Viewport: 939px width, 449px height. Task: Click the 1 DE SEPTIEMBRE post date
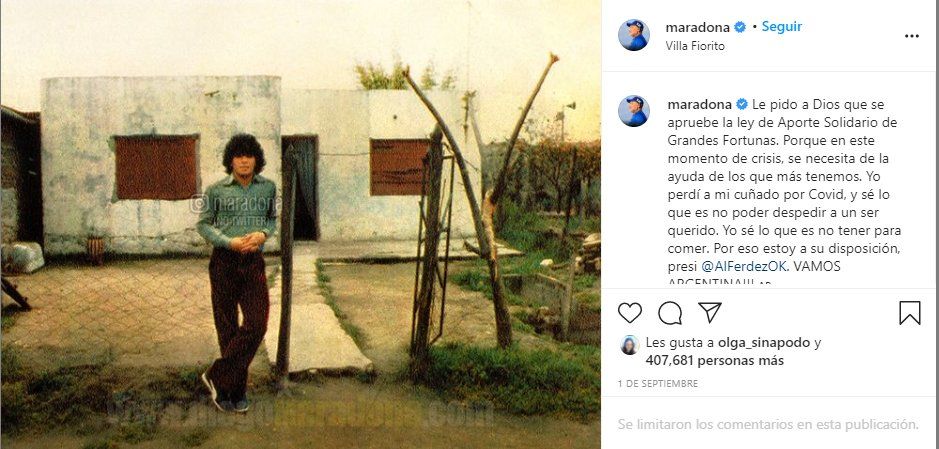[658, 384]
